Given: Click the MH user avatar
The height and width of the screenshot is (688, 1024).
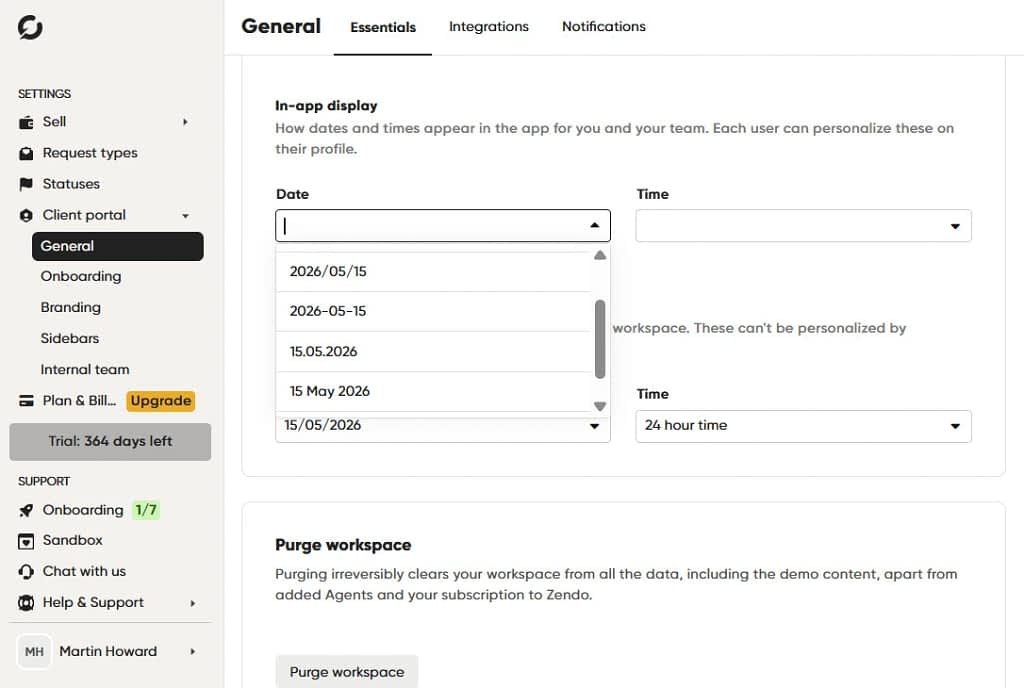Looking at the screenshot, I should [34, 651].
